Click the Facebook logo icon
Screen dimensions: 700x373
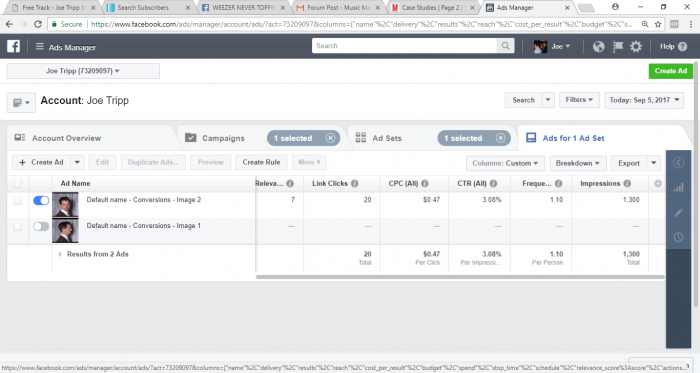click(13, 46)
